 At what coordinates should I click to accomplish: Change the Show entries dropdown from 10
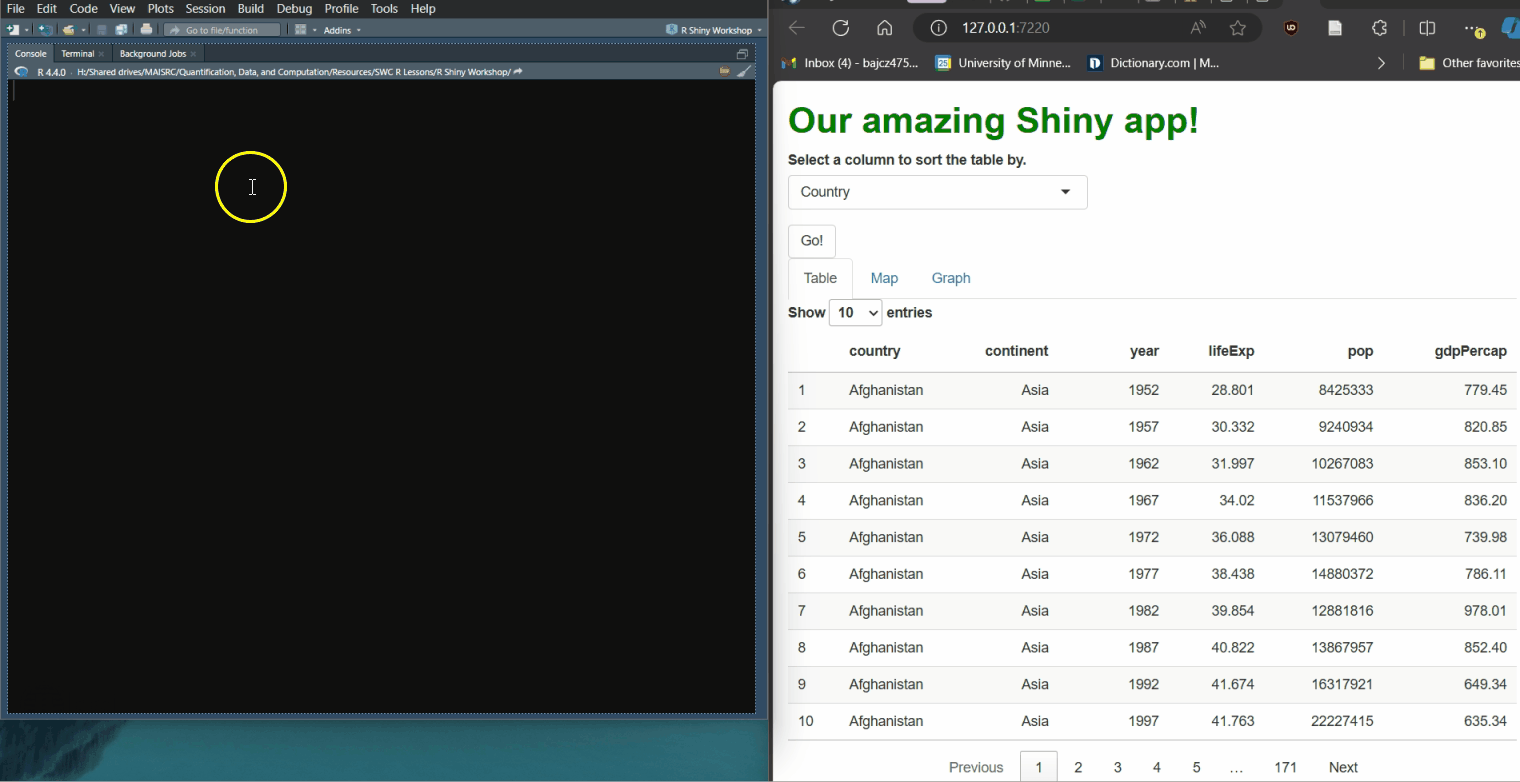pos(855,312)
